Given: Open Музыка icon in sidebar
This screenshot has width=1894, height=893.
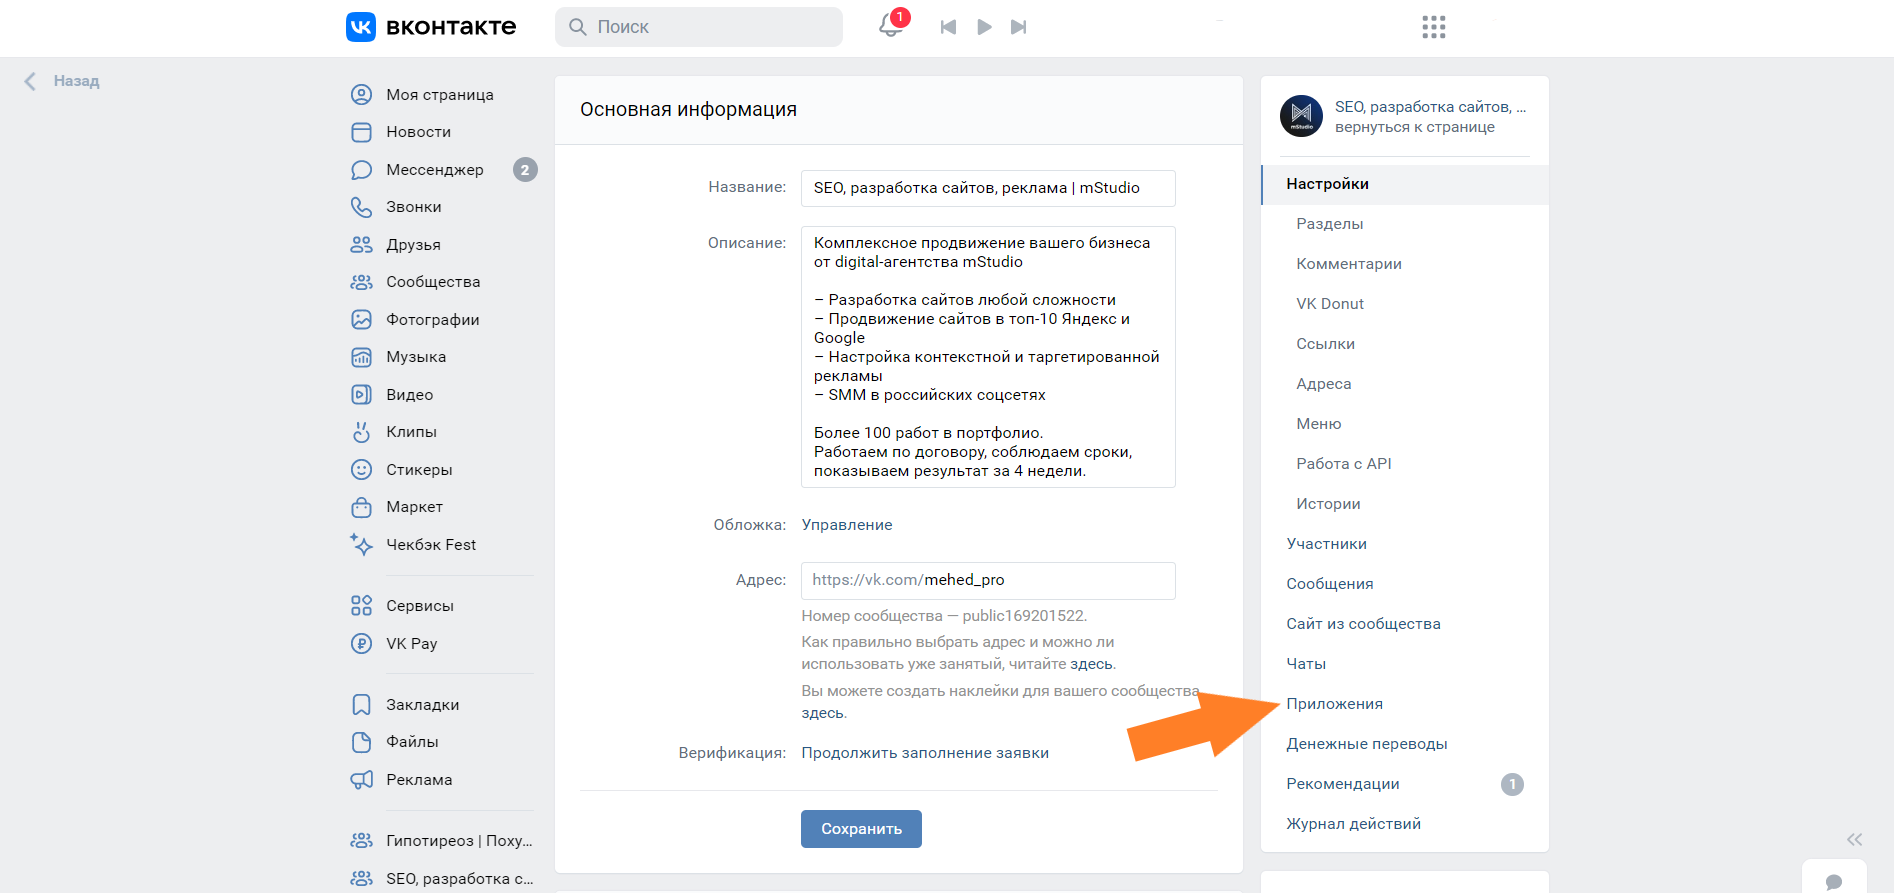Looking at the screenshot, I should point(361,357).
